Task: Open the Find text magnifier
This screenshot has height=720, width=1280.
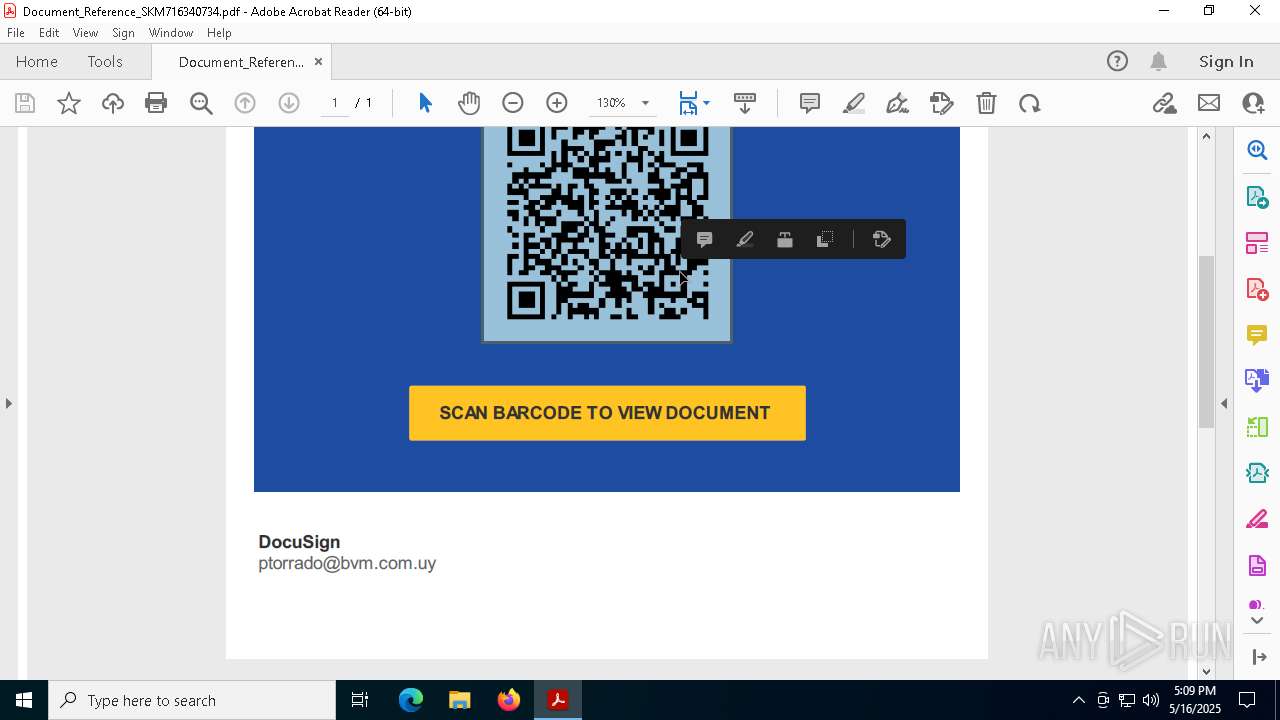Action: pyautogui.click(x=201, y=103)
